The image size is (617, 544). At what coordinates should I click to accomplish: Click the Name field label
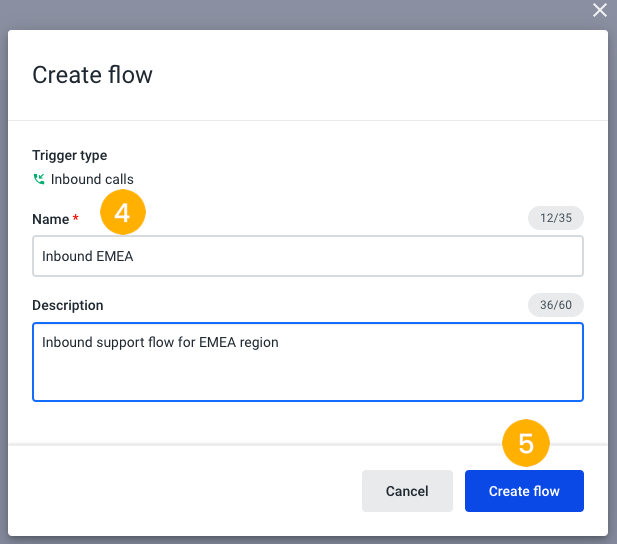tap(50, 219)
